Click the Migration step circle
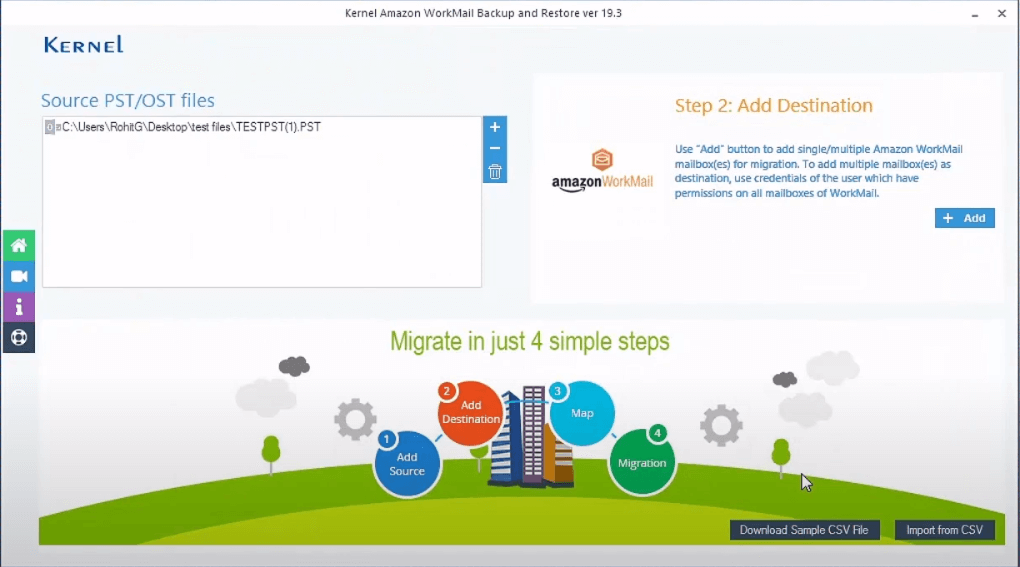The image size is (1020, 567). coord(642,462)
